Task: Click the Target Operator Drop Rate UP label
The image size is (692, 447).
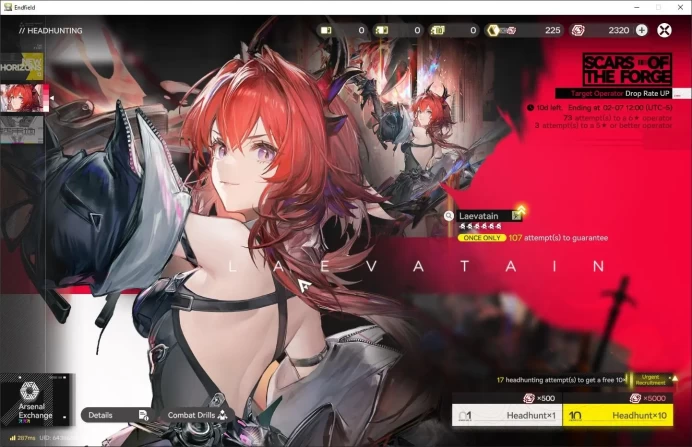Action: point(614,93)
